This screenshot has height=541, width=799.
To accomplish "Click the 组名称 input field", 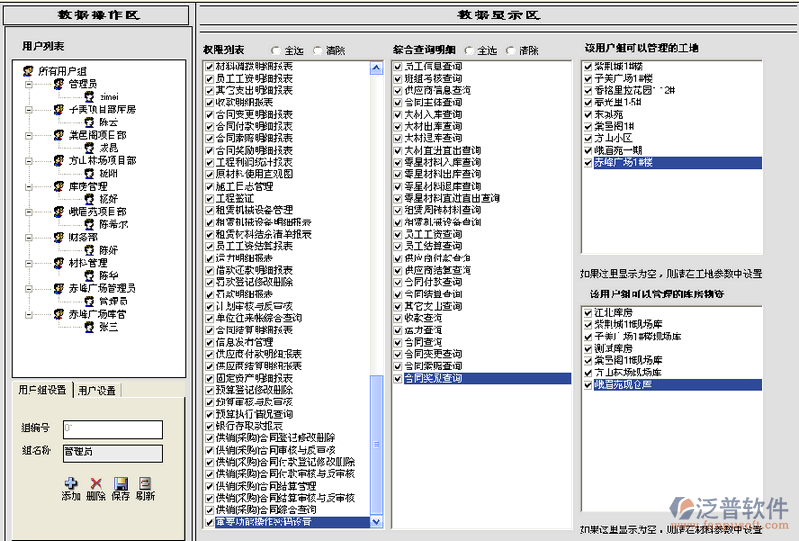I will [x=111, y=451].
